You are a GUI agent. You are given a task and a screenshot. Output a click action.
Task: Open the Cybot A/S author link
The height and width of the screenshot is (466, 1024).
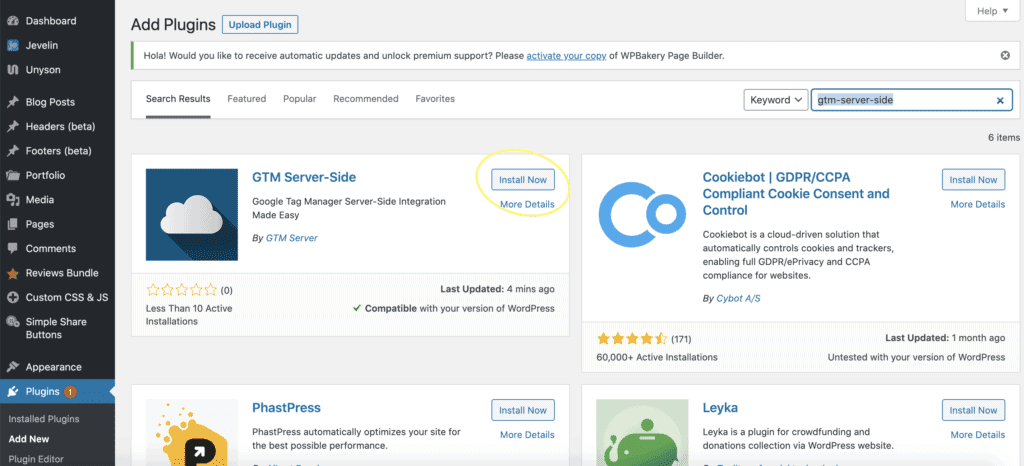739,298
